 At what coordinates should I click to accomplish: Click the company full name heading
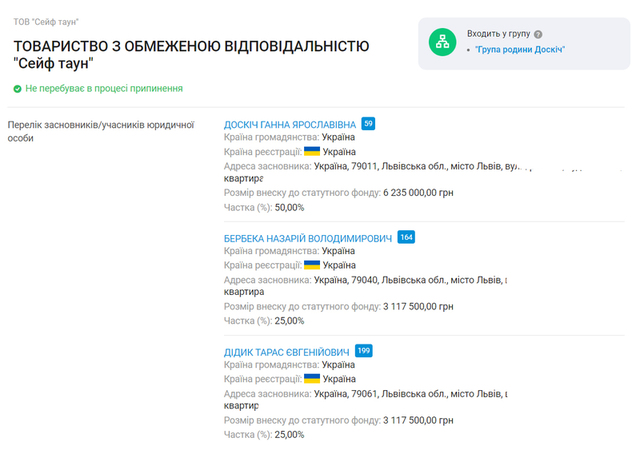[x=190, y=55]
